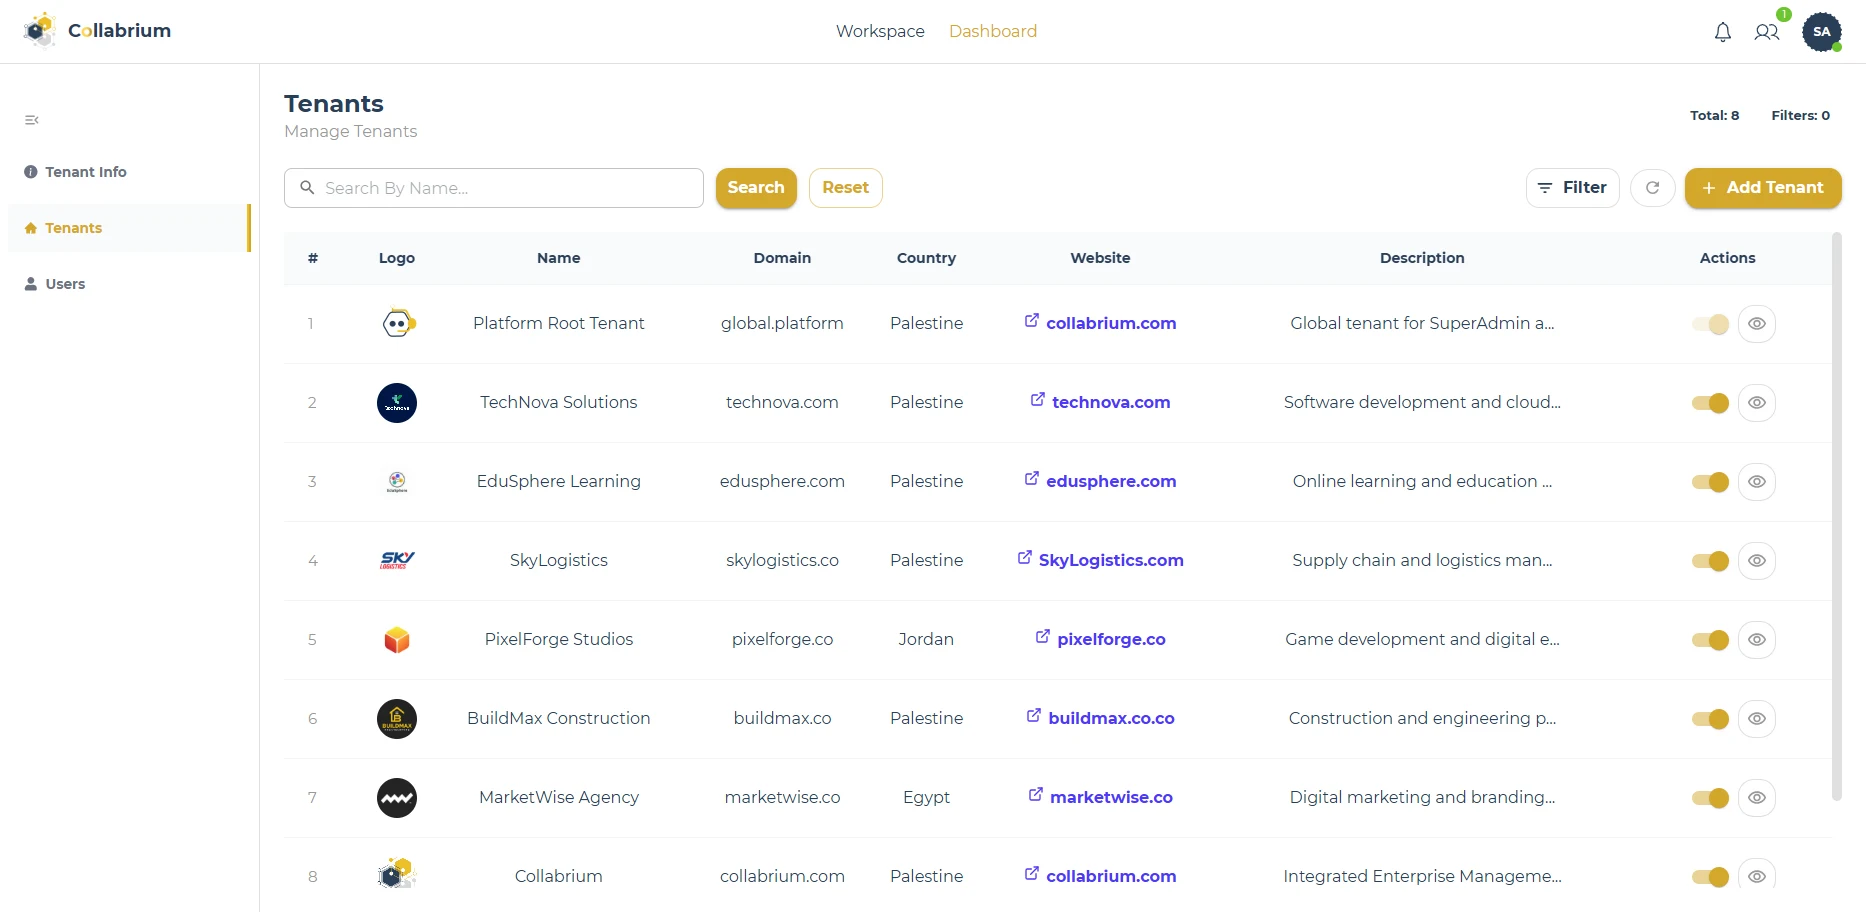Open buildmax.co.co website link
The width and height of the screenshot is (1866, 912).
coord(1100,718)
